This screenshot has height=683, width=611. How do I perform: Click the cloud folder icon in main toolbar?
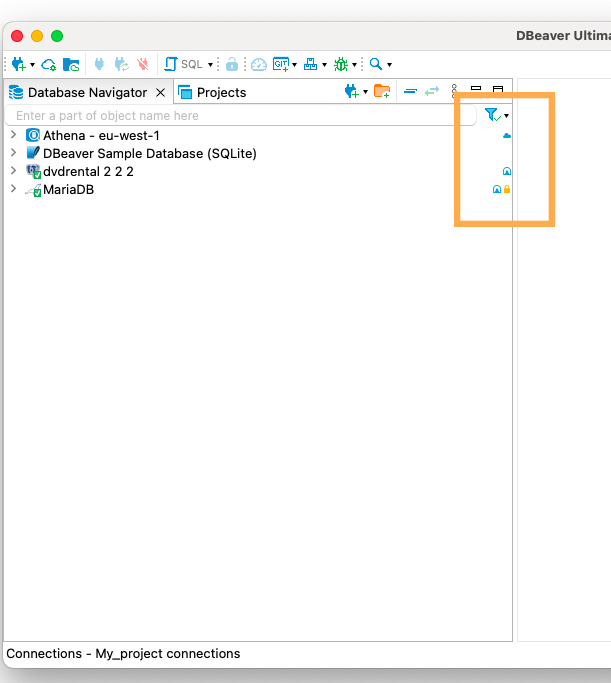[x=71, y=64]
